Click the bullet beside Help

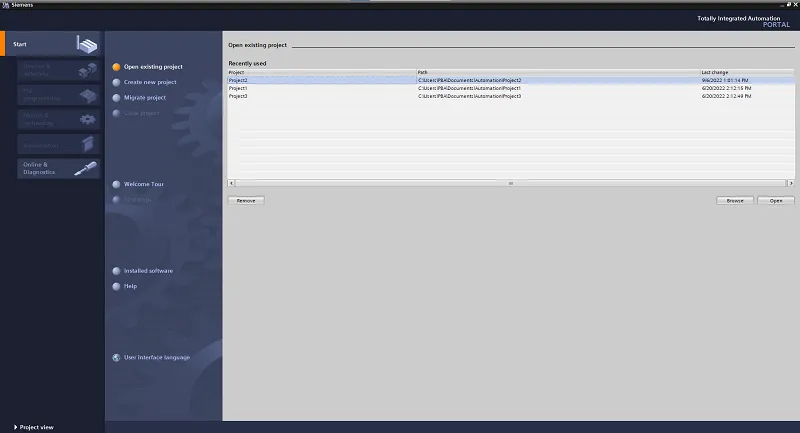[x=116, y=286]
